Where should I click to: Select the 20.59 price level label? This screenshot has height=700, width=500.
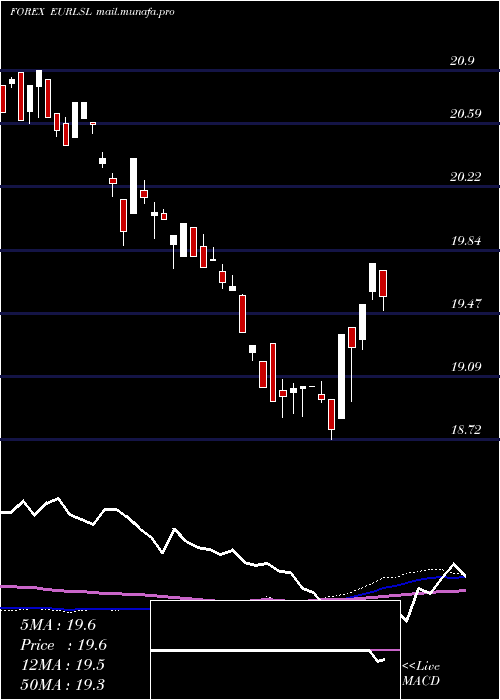pos(466,114)
